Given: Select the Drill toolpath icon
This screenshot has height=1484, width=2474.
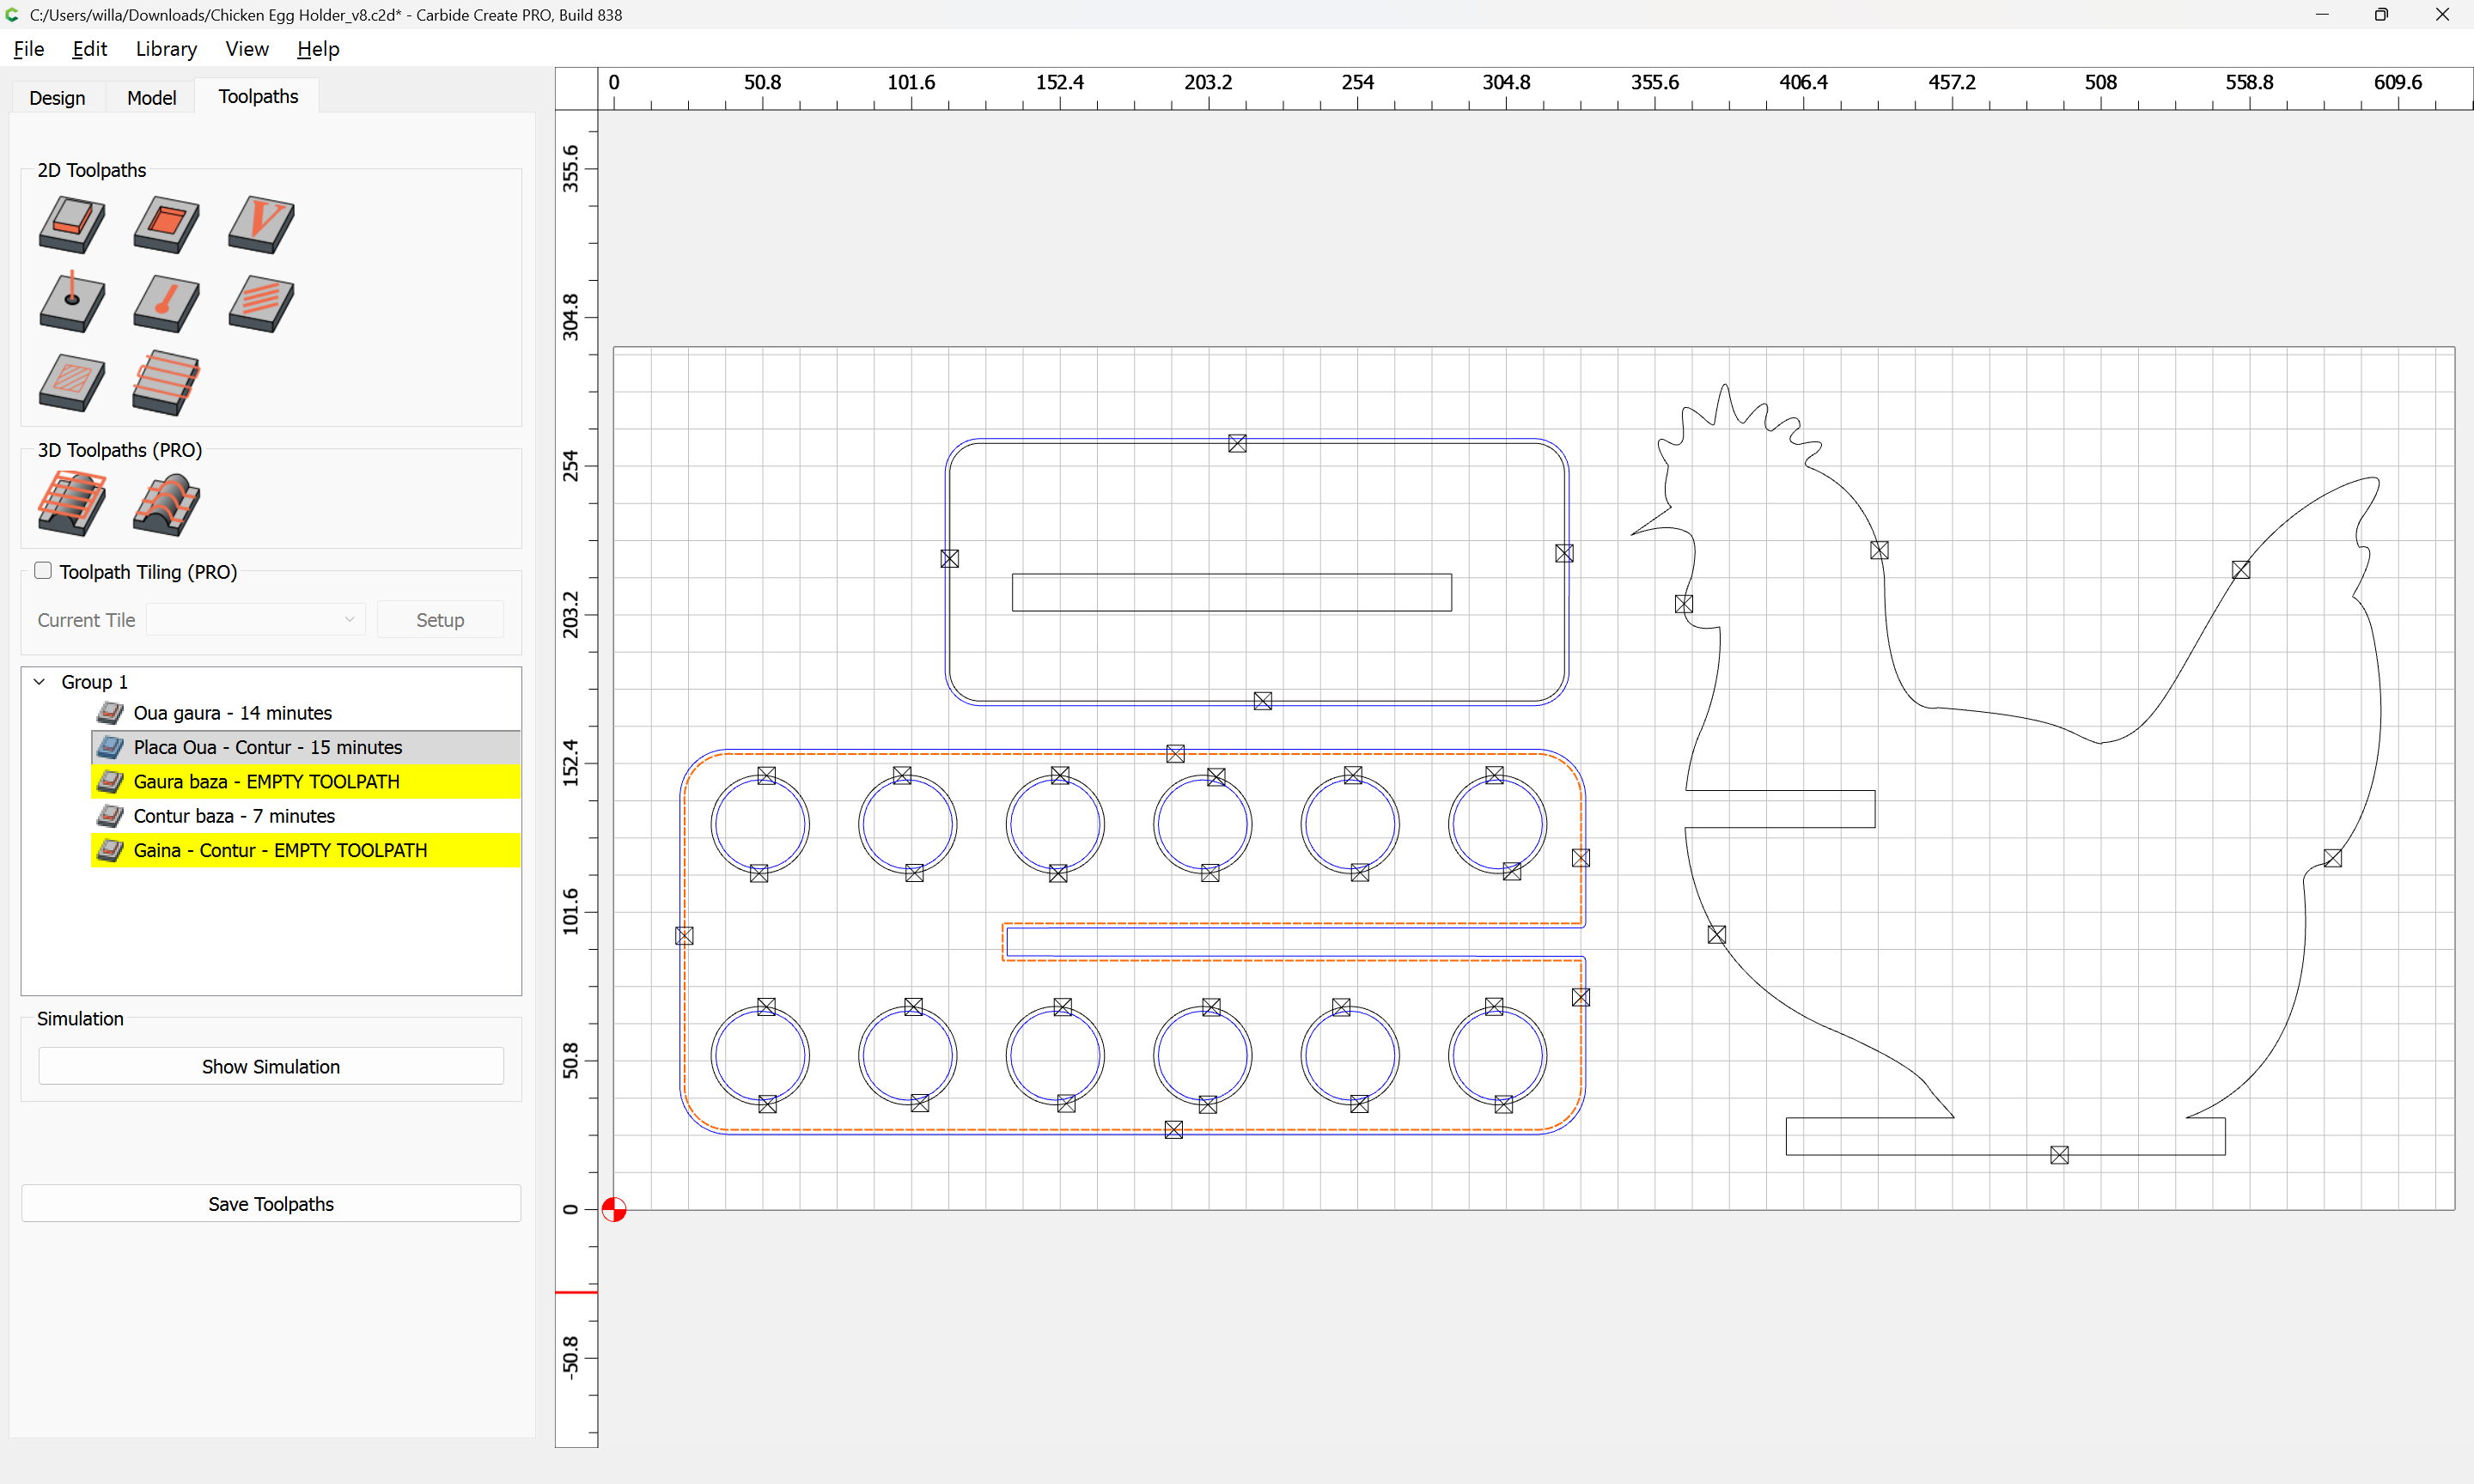Looking at the screenshot, I should [71, 303].
